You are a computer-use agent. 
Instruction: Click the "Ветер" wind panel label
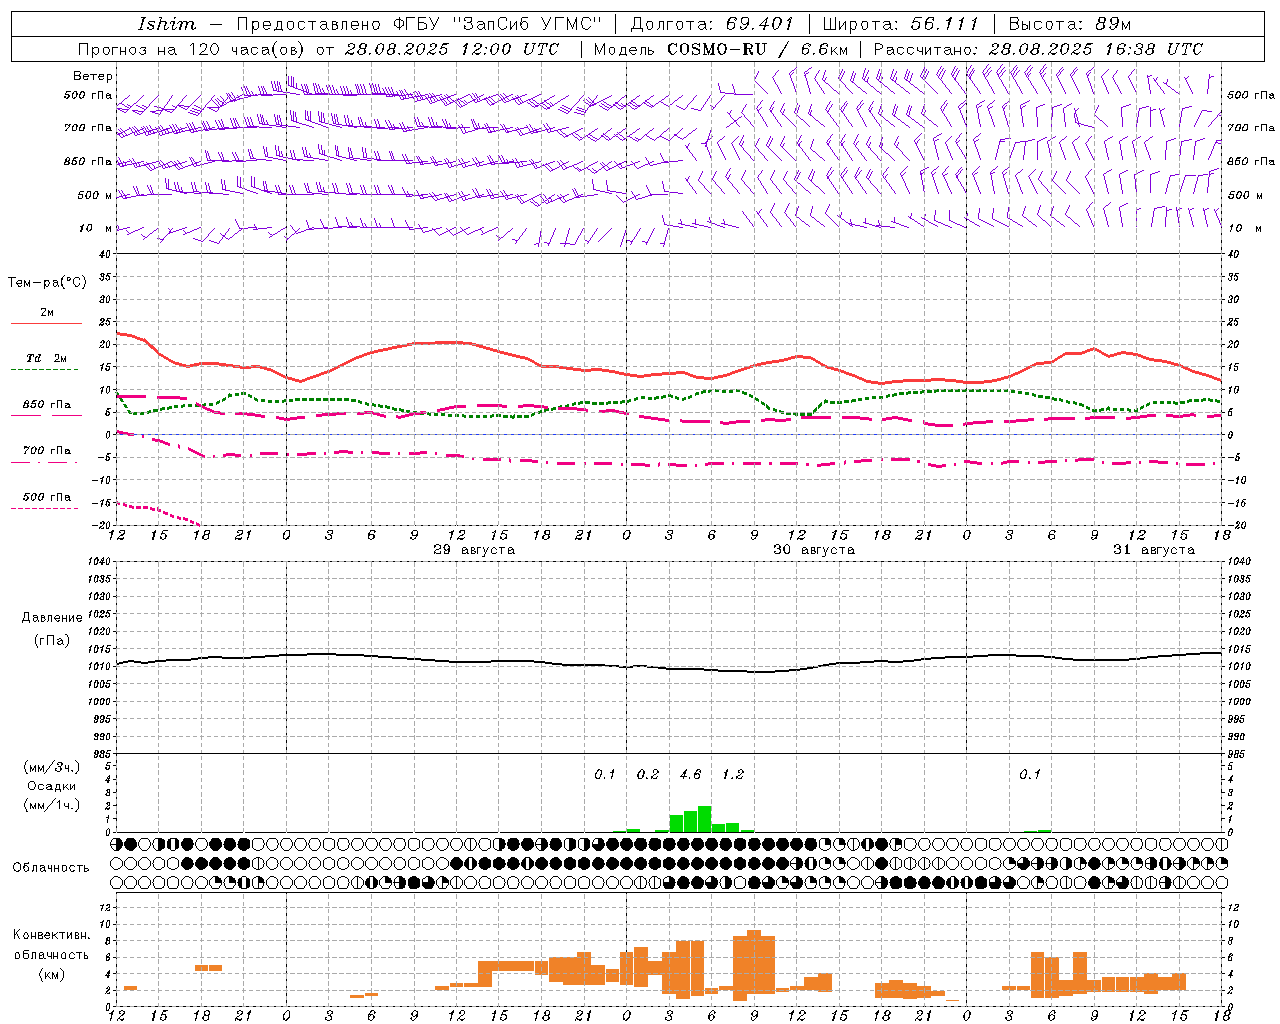pyautogui.click(x=93, y=76)
